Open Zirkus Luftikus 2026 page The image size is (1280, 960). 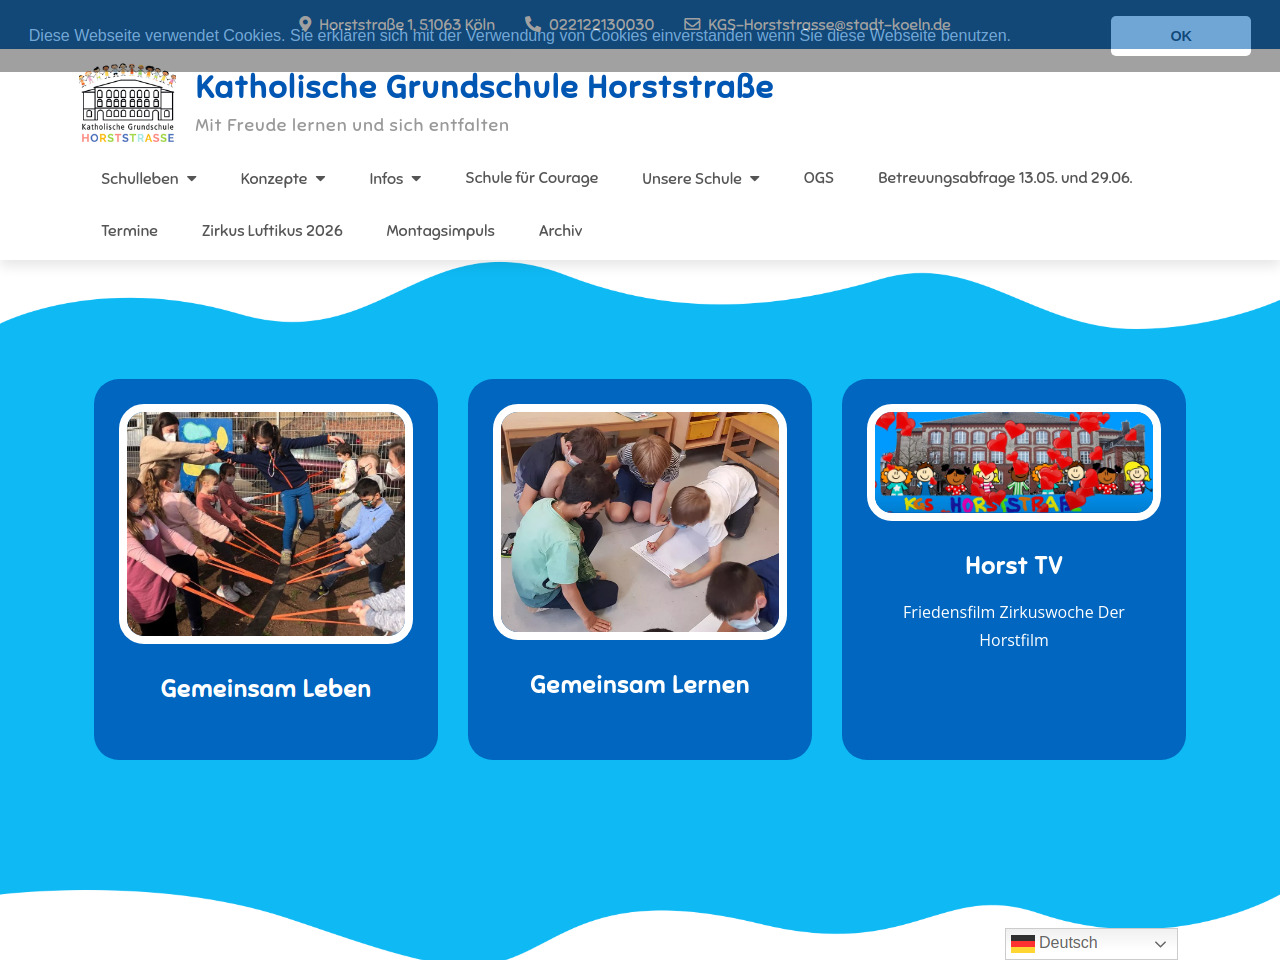pyautogui.click(x=272, y=231)
